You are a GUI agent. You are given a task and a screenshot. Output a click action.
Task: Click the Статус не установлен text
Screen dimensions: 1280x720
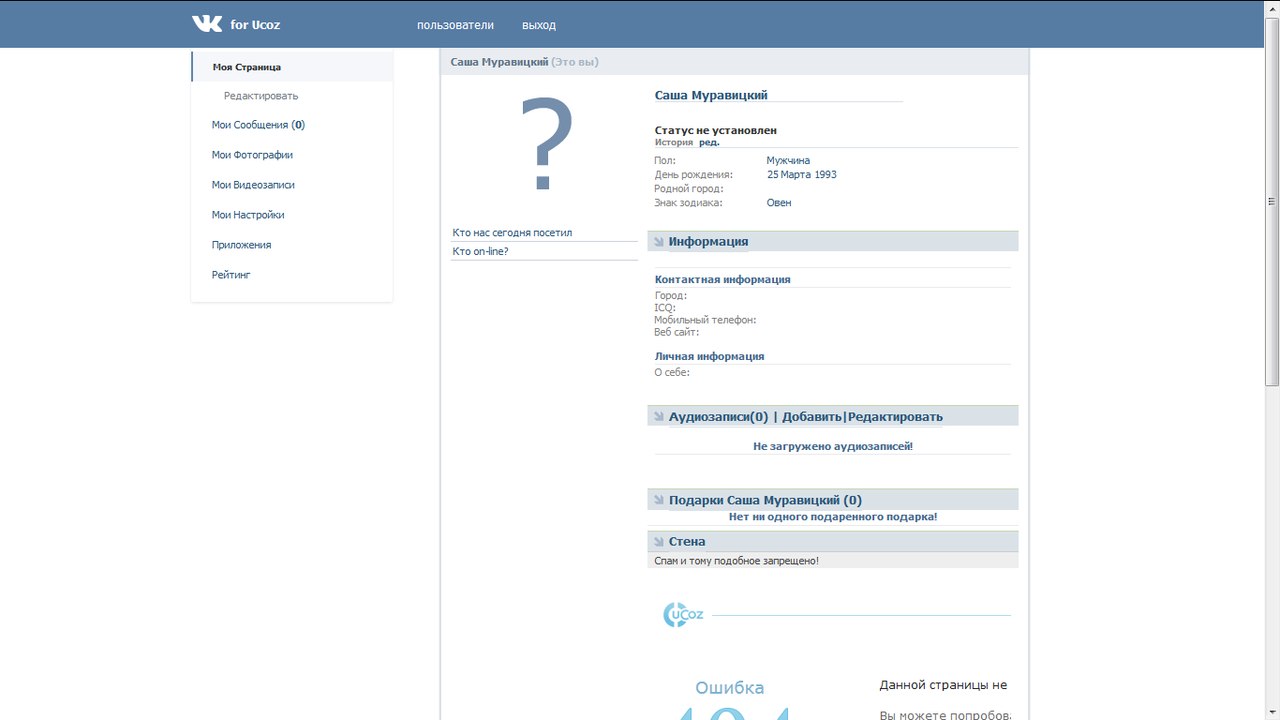[716, 130]
